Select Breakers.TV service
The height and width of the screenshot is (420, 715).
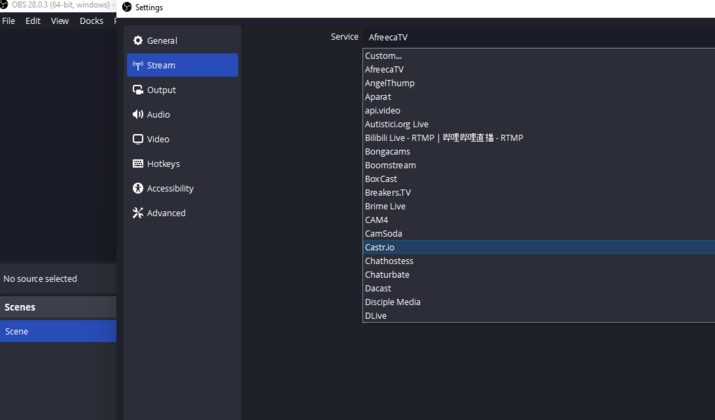click(539, 192)
